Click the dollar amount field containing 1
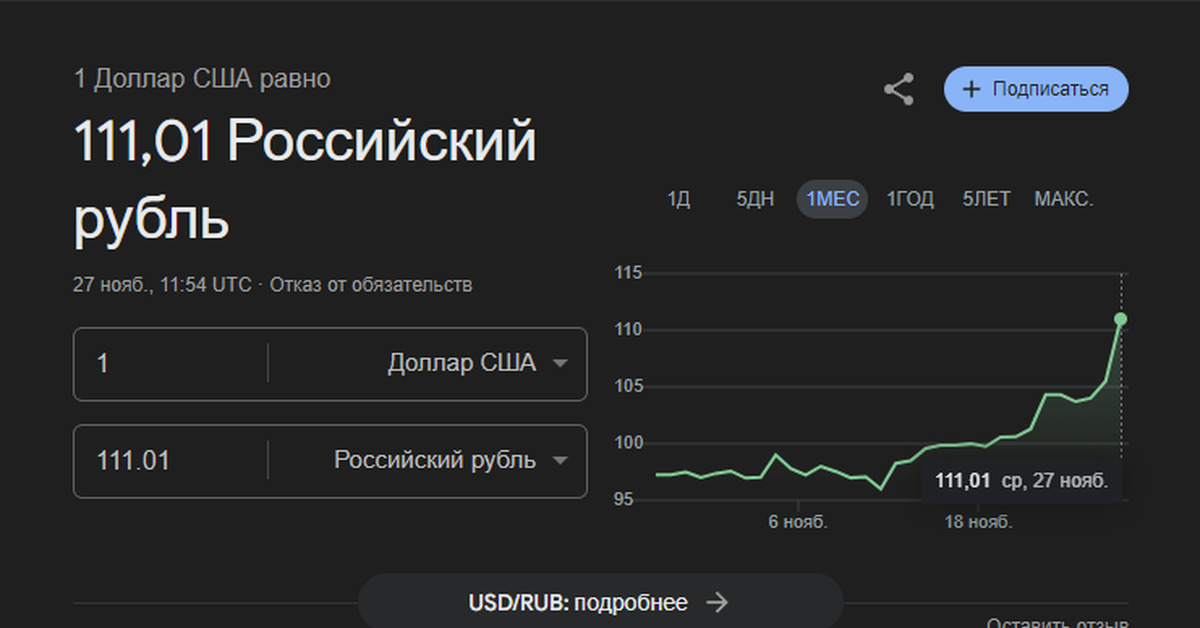The width and height of the screenshot is (1200, 628). 170,364
